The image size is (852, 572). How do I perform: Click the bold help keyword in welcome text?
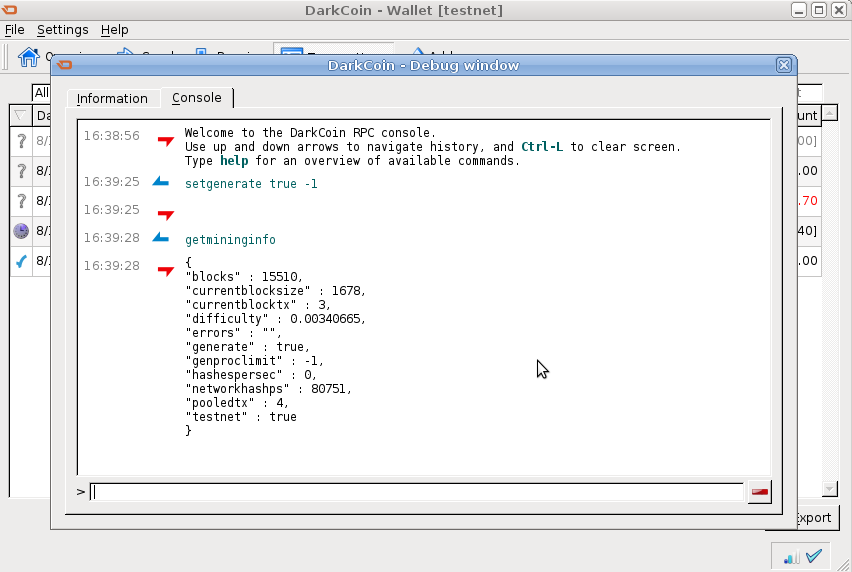coord(234,161)
